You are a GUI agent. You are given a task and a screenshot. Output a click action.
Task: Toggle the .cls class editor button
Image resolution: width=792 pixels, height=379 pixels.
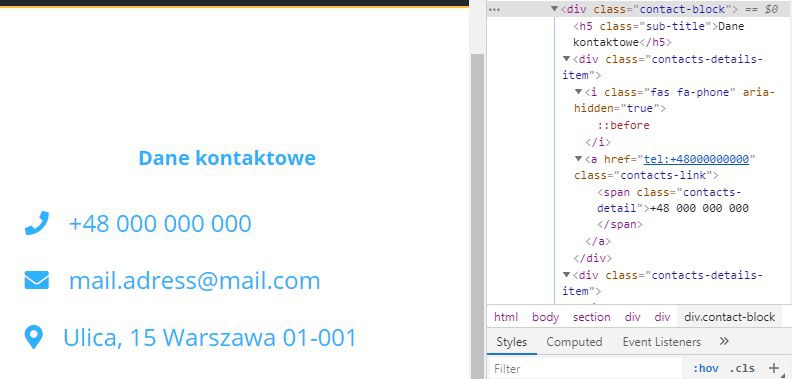pyautogui.click(x=742, y=368)
